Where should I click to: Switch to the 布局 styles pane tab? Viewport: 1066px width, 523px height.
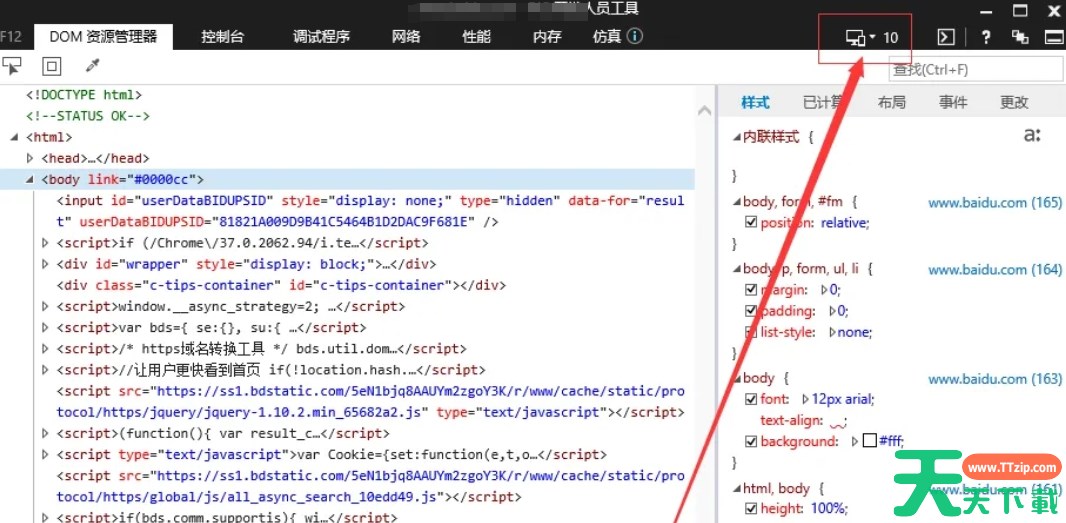coord(891,102)
